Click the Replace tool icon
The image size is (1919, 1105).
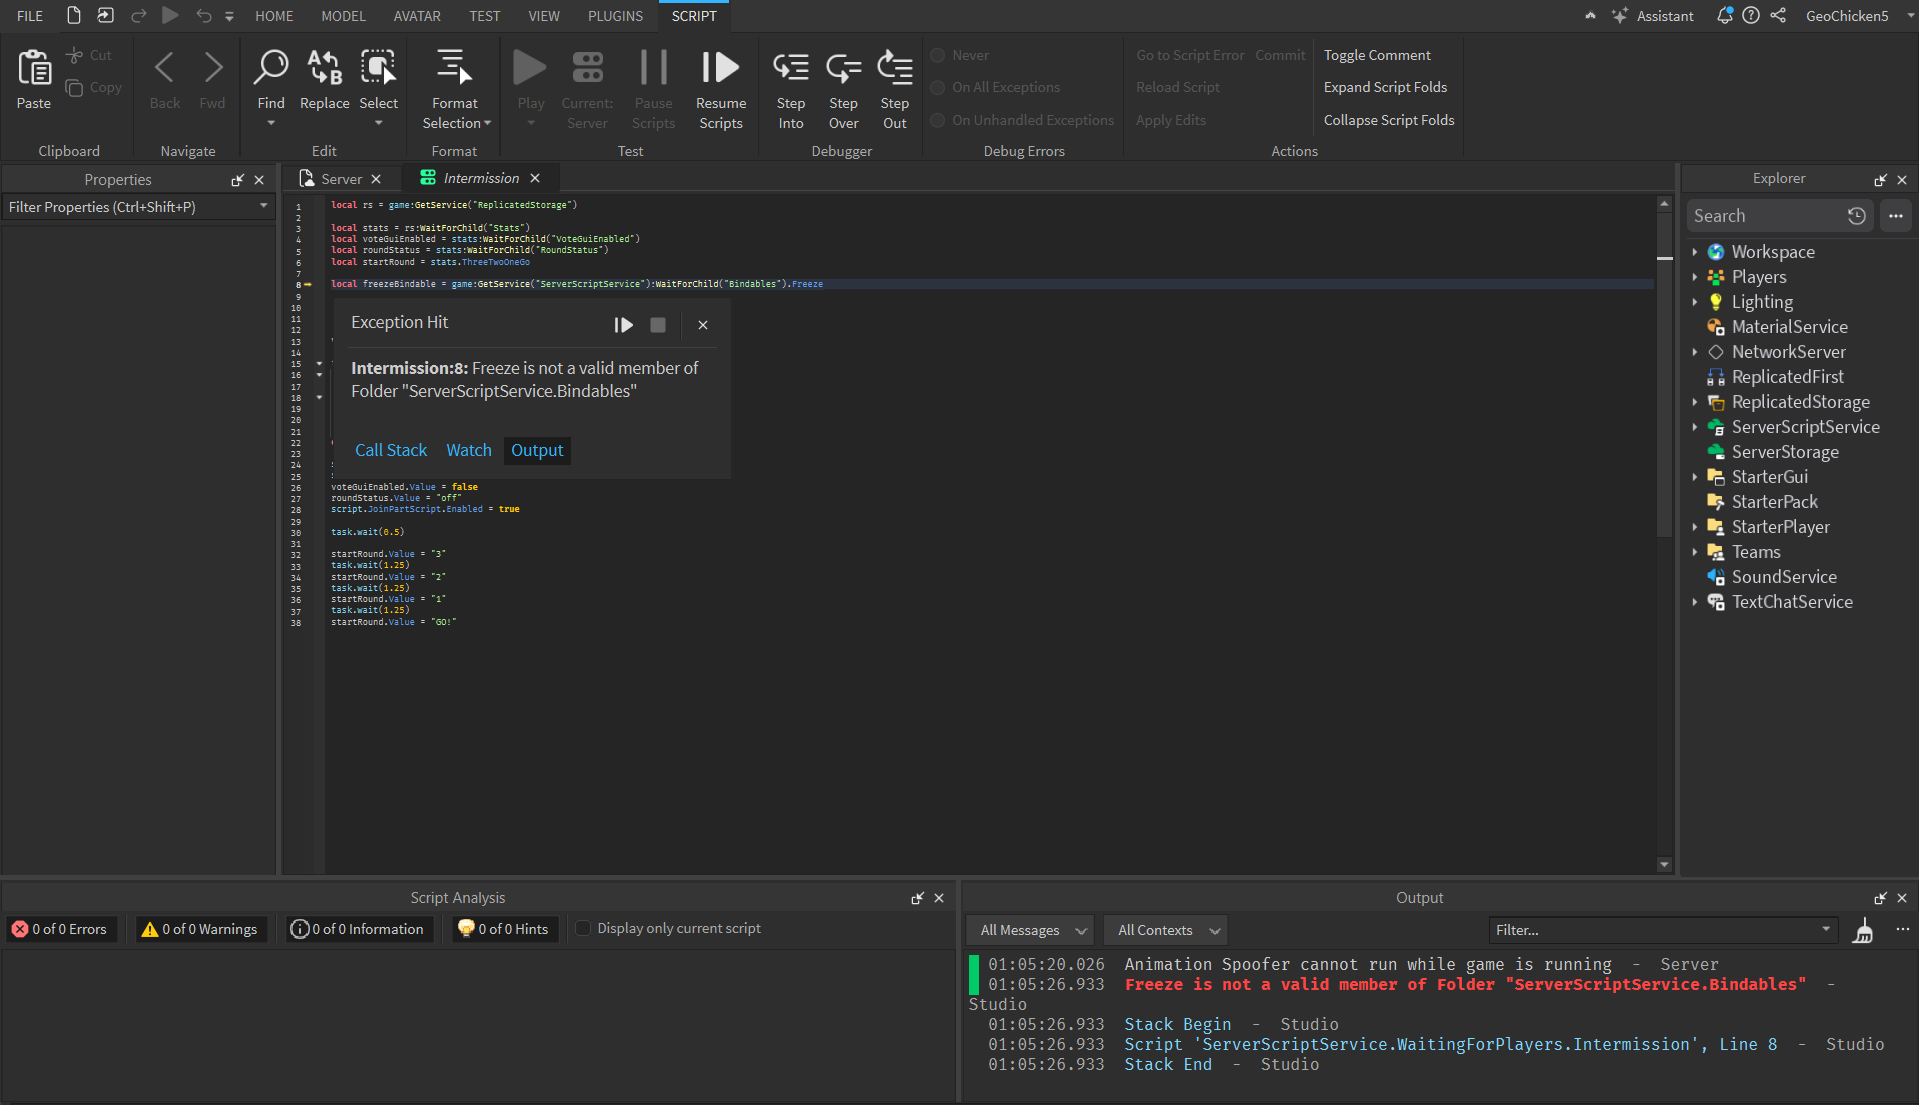tap(324, 69)
